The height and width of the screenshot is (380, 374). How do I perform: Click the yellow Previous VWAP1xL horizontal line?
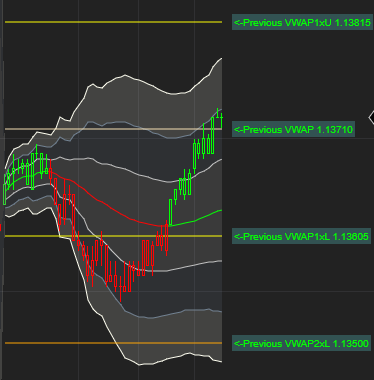[x=113, y=236]
